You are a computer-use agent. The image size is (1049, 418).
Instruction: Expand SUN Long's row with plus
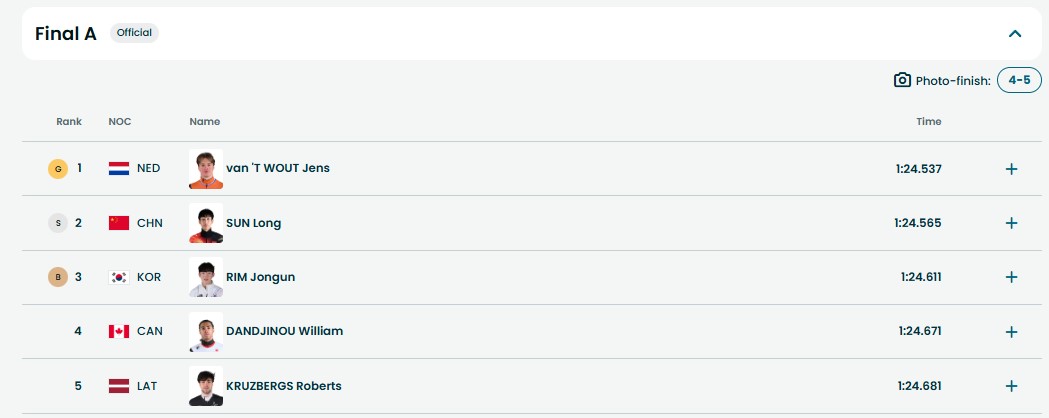click(x=1011, y=223)
